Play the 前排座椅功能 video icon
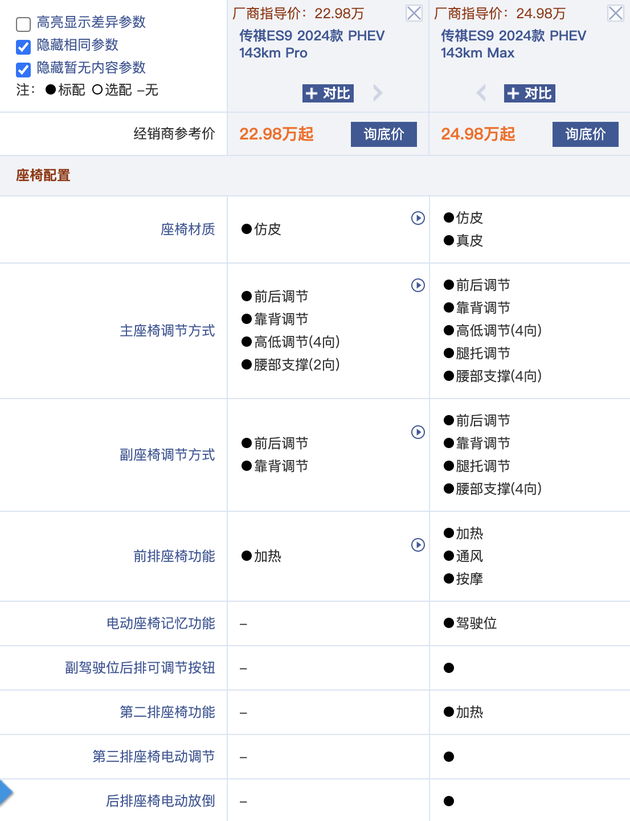This screenshot has width=630, height=821. click(418, 545)
